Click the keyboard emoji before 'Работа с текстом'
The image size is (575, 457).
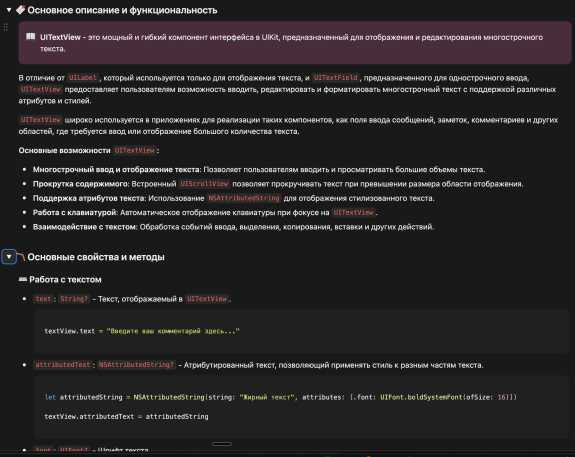coord(23,279)
